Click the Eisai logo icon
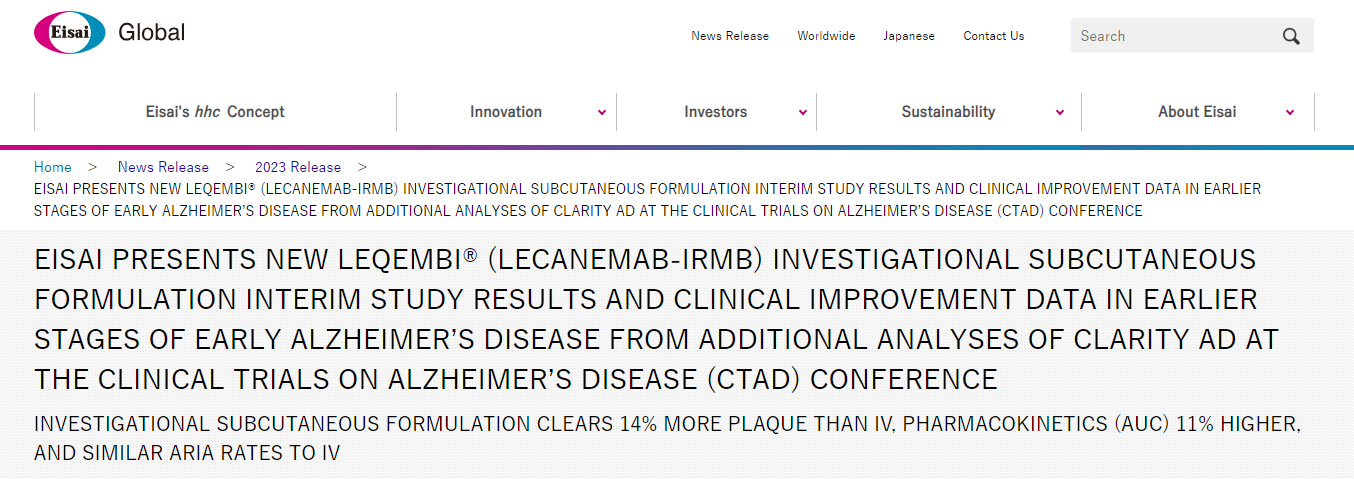This screenshot has height=479, width=1354. point(69,34)
